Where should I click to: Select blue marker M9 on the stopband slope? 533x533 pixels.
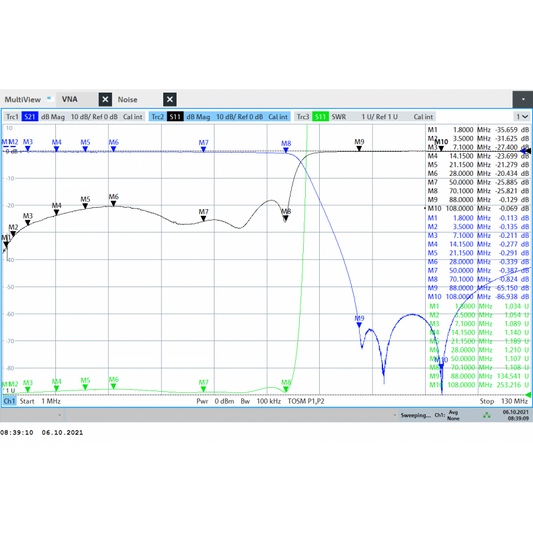point(359,325)
